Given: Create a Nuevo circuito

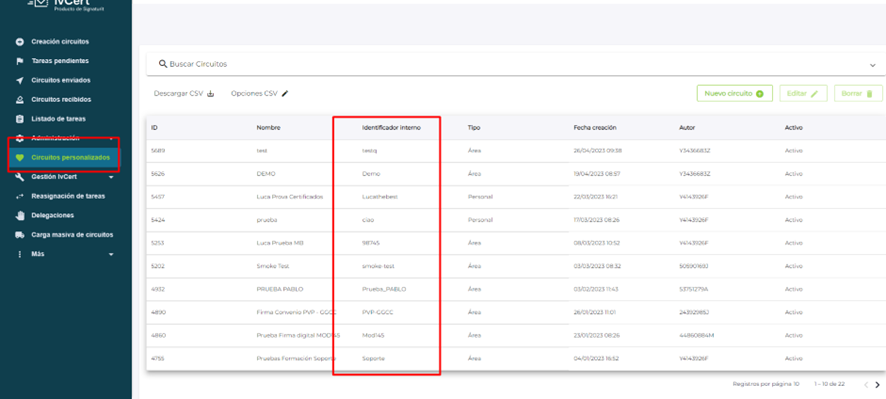Looking at the screenshot, I should tap(734, 94).
